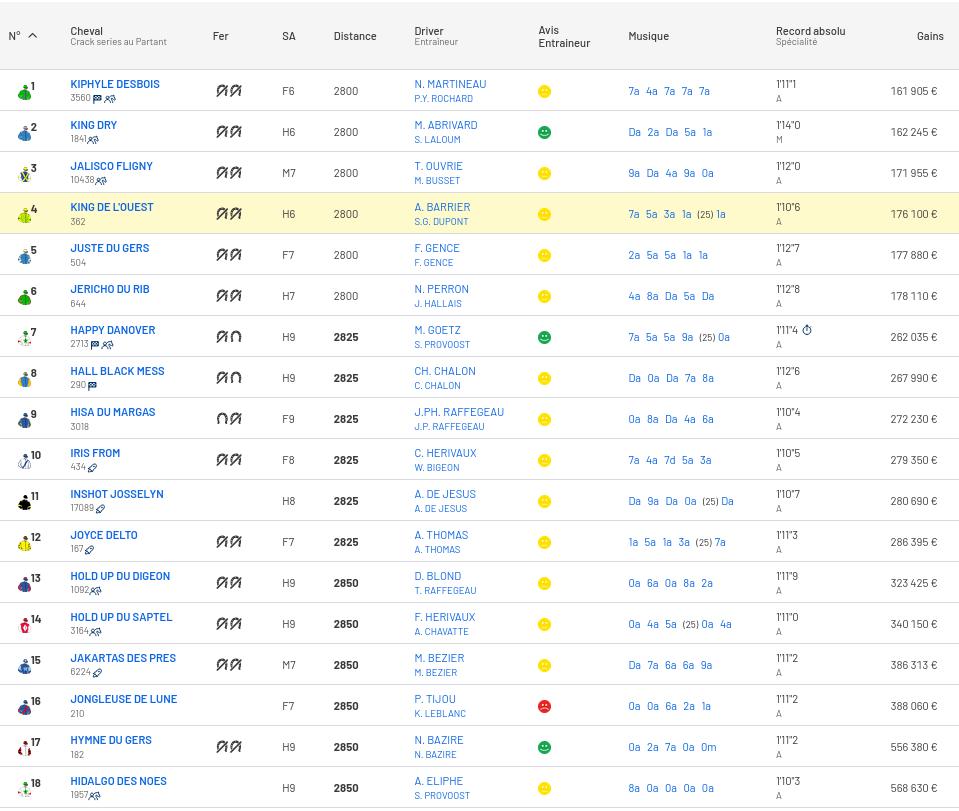Click icon beside 1841 under KING DRY

click(93, 140)
